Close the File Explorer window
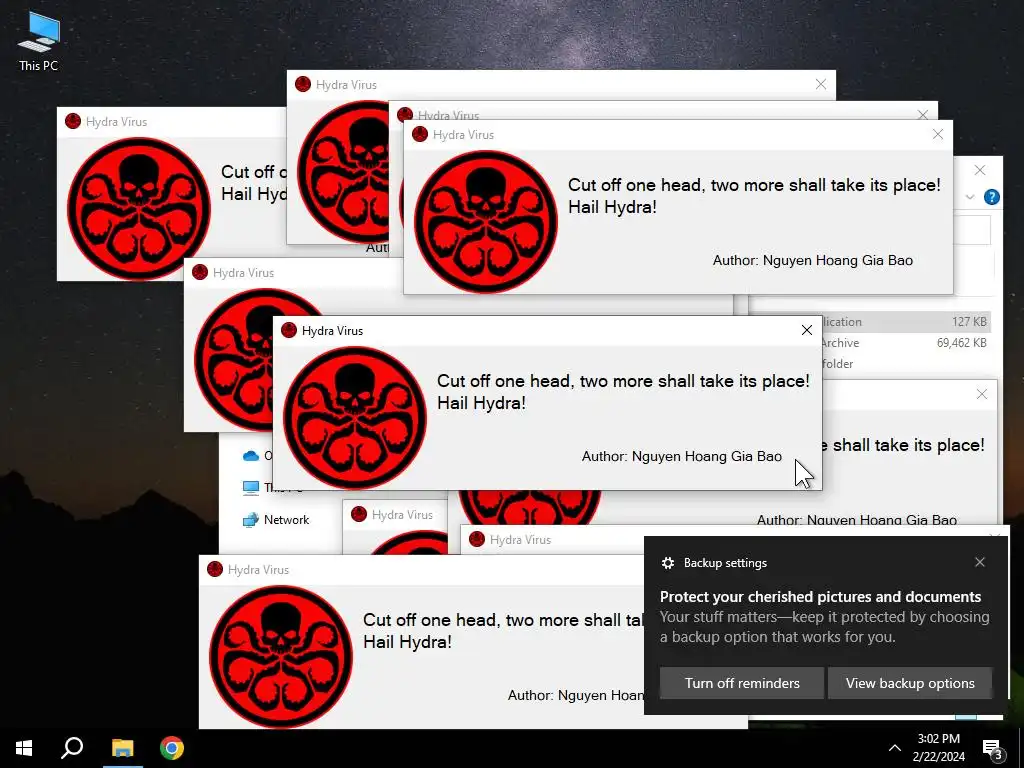 980,170
